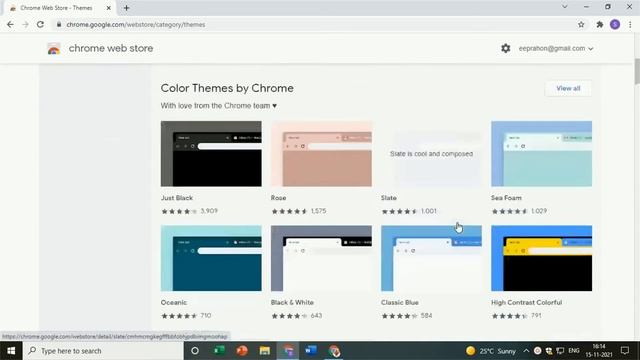Bookmark this page with star icon
Image resolution: width=640 pixels, height=360 pixels.
click(581, 24)
